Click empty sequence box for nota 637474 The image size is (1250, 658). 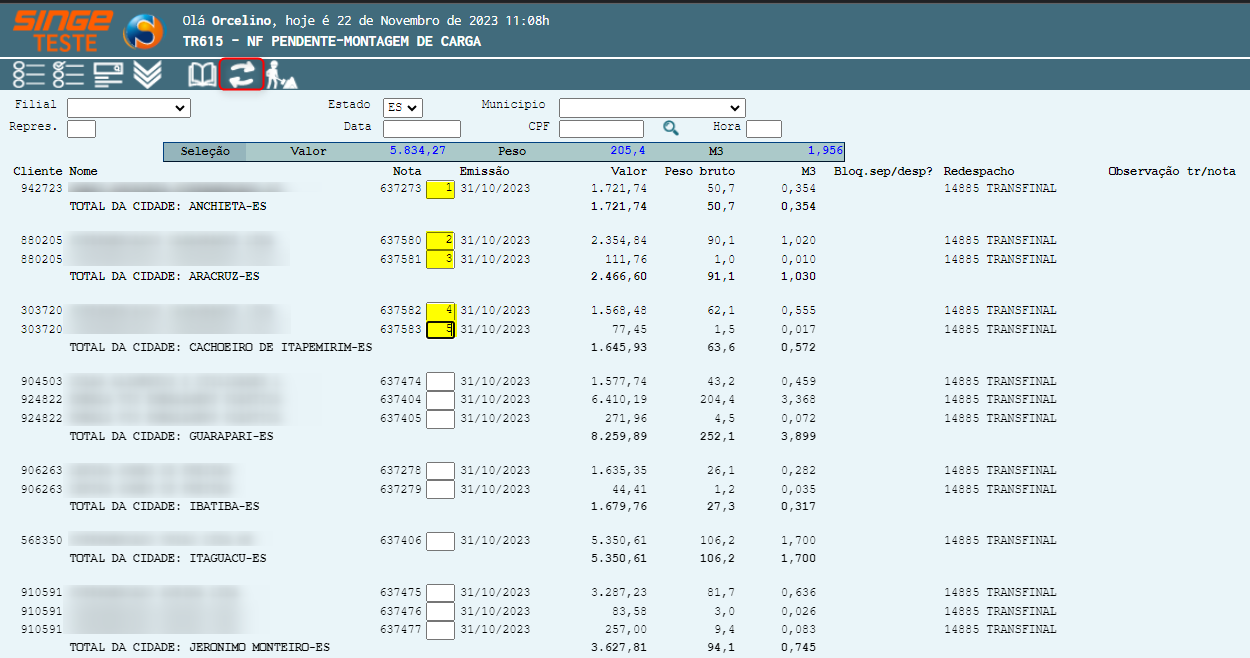[440, 382]
